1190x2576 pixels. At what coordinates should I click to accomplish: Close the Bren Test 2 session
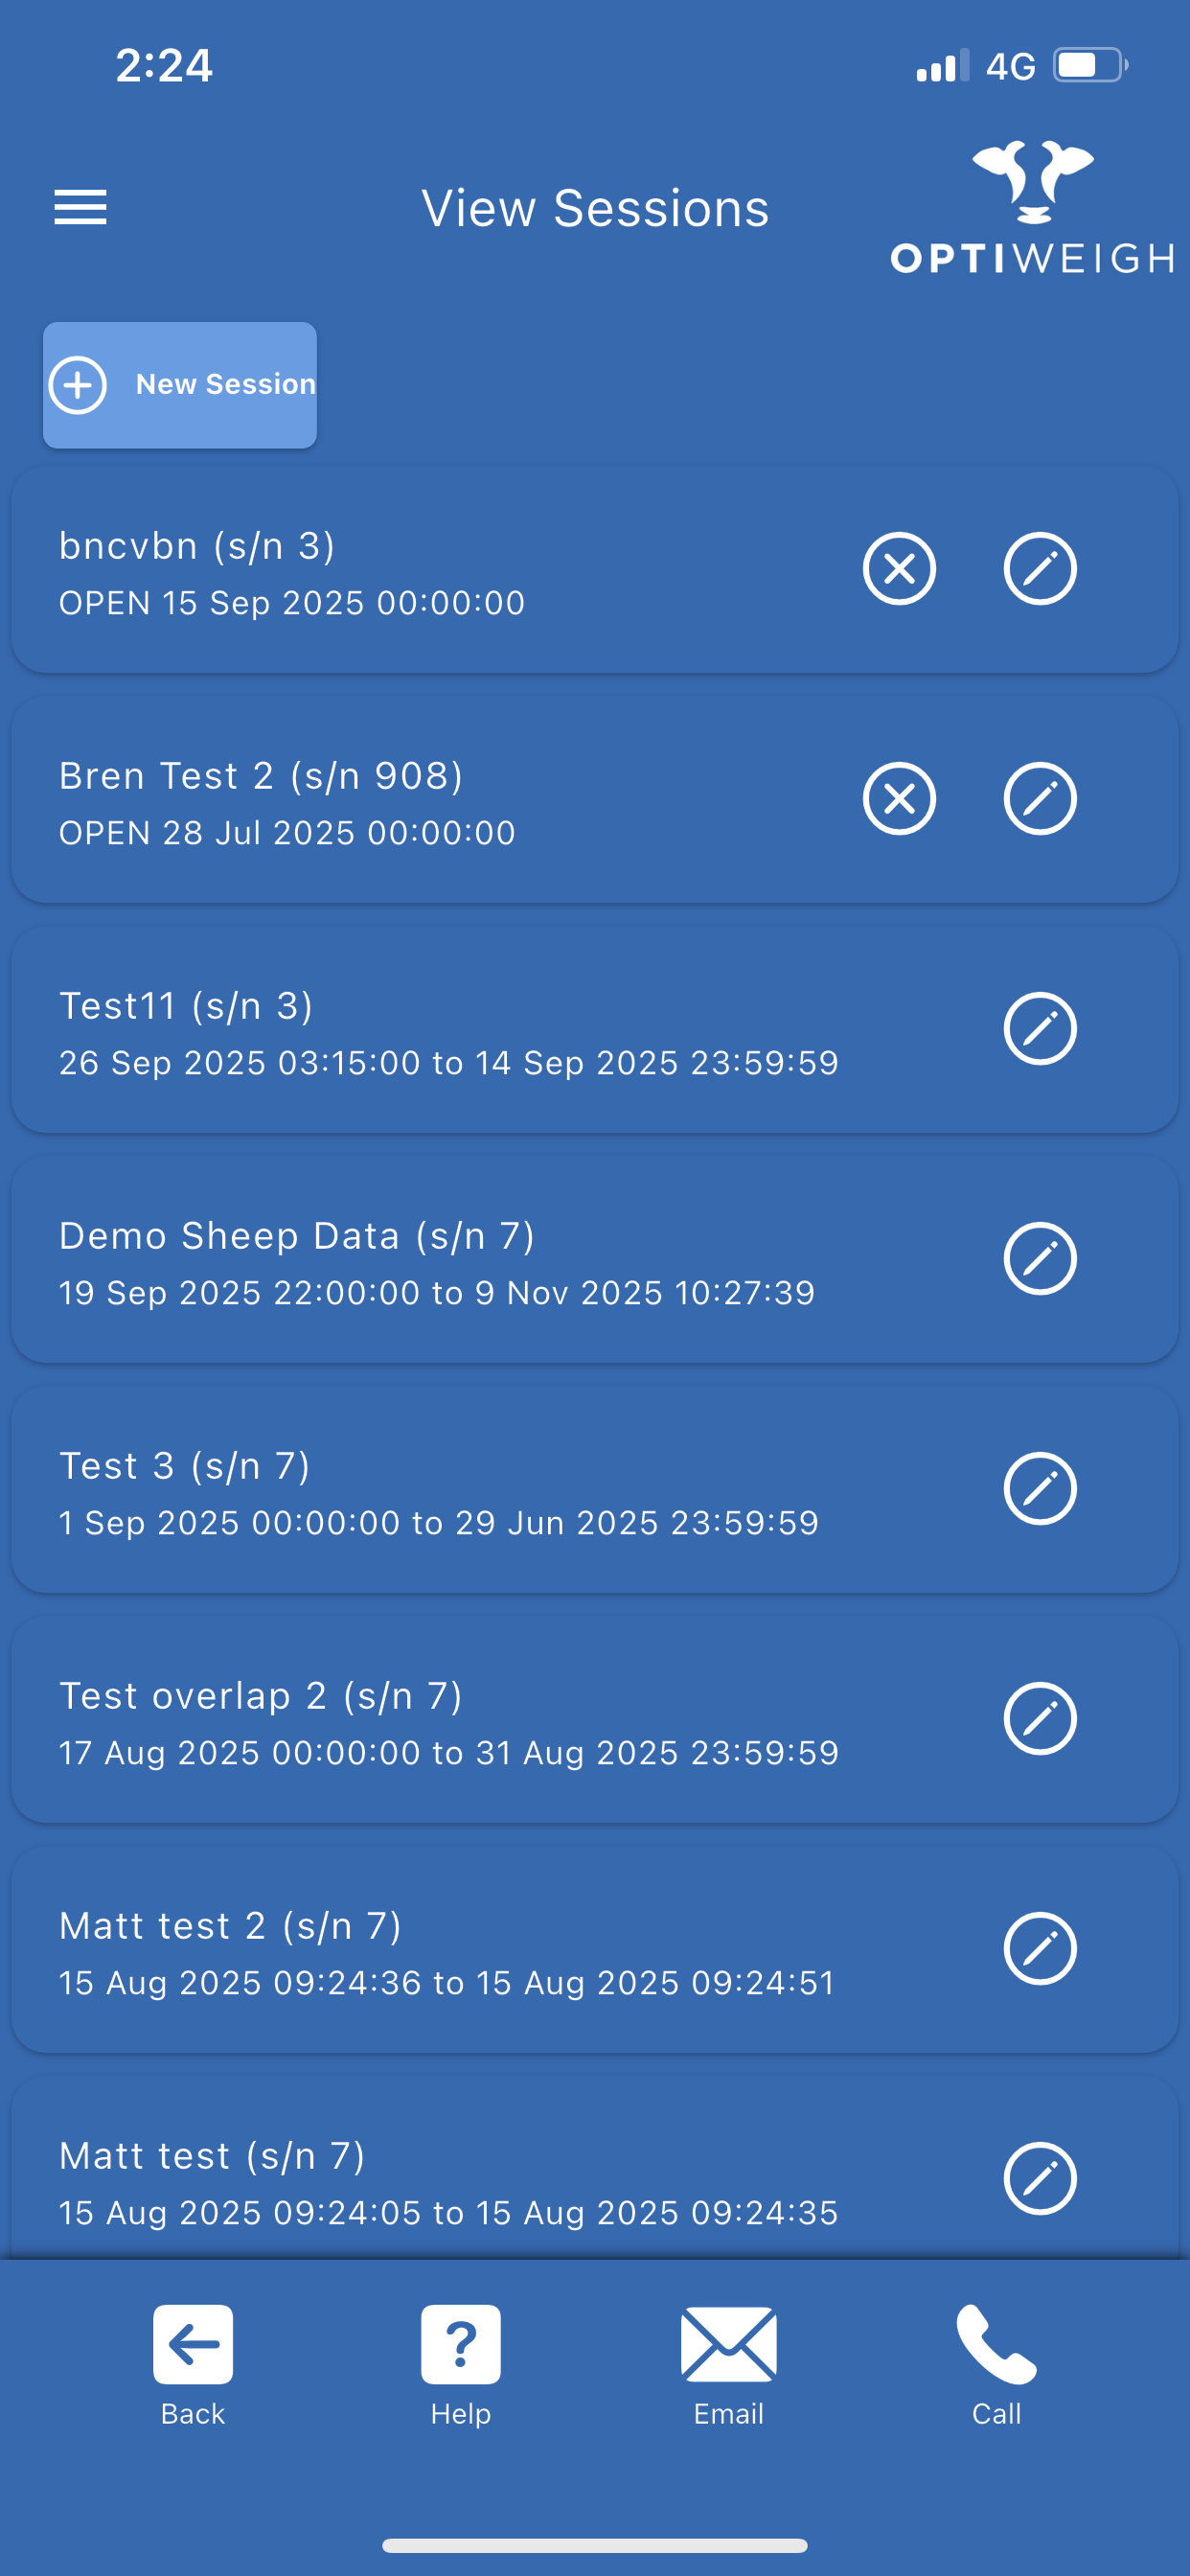(899, 799)
